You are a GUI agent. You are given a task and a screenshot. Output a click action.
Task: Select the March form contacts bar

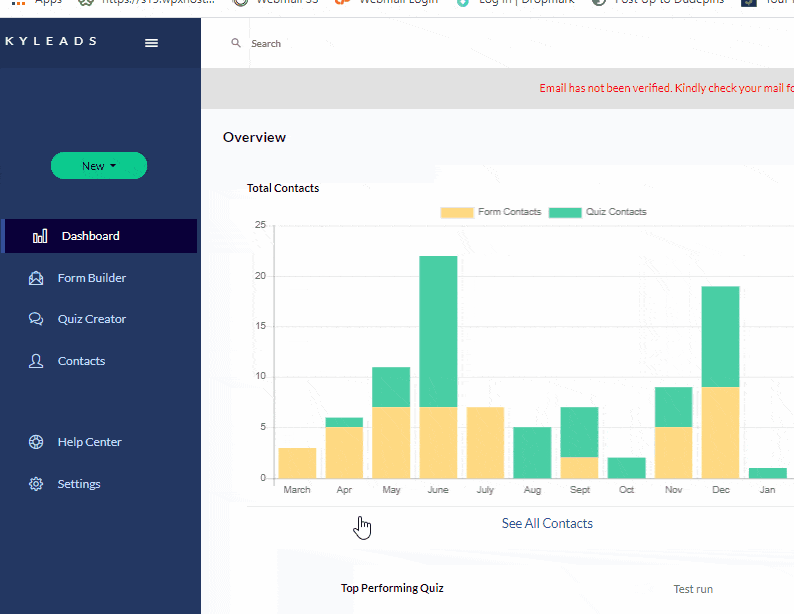point(297,462)
